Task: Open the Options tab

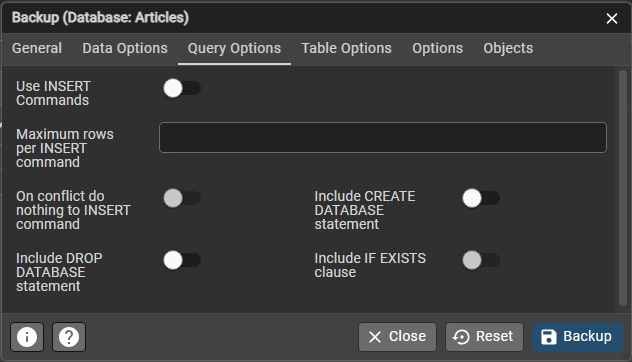Action: (x=437, y=48)
